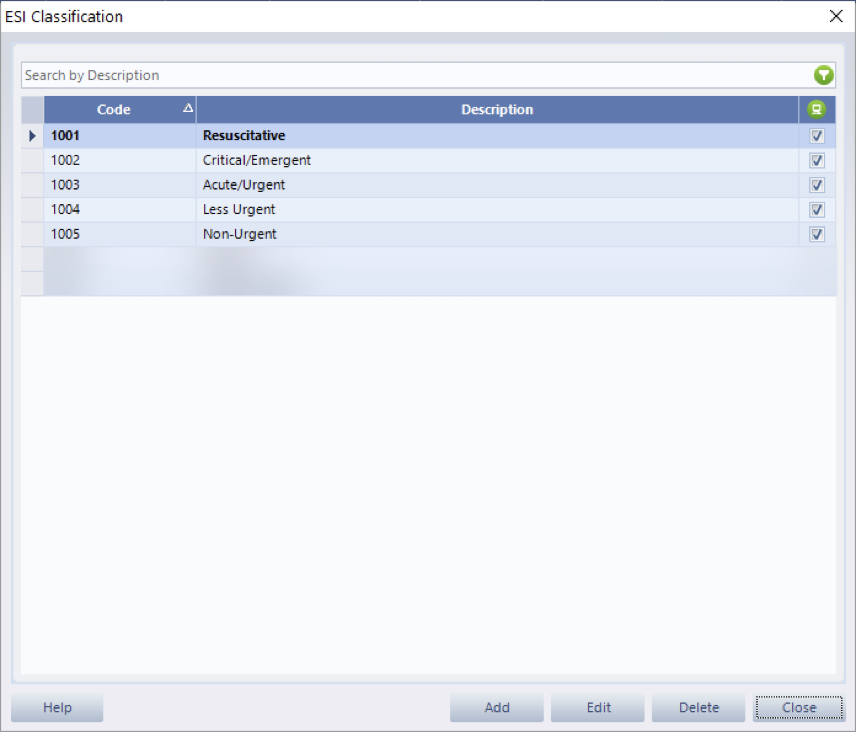Click the row indicator arrow beside code 1001
The width and height of the screenshot is (856, 732).
(32, 136)
